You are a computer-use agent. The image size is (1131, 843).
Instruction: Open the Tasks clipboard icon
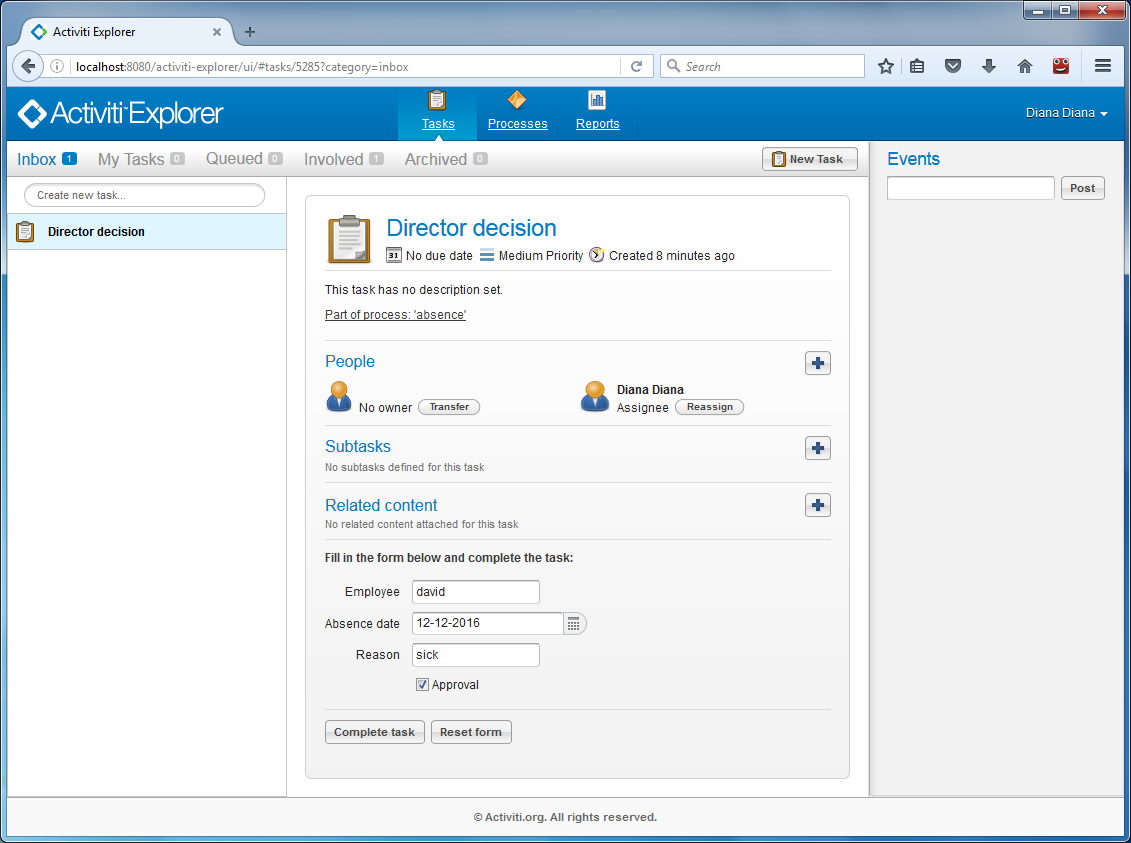(x=437, y=100)
